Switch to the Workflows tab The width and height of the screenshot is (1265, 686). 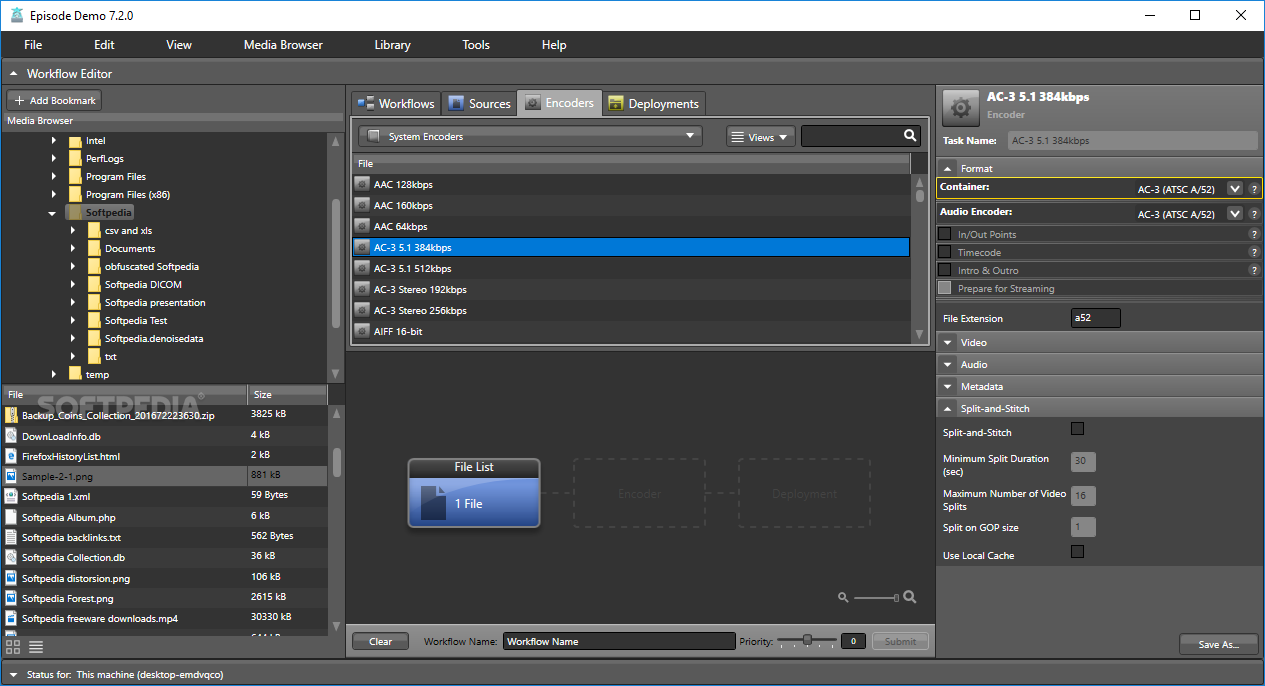396,103
